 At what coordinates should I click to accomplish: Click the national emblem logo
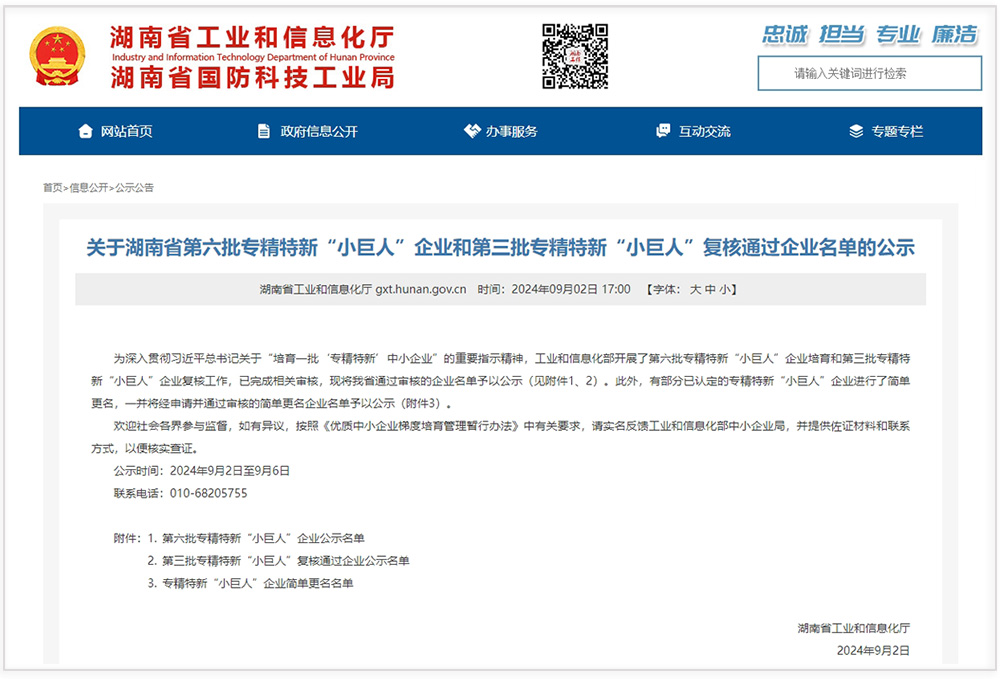59,55
